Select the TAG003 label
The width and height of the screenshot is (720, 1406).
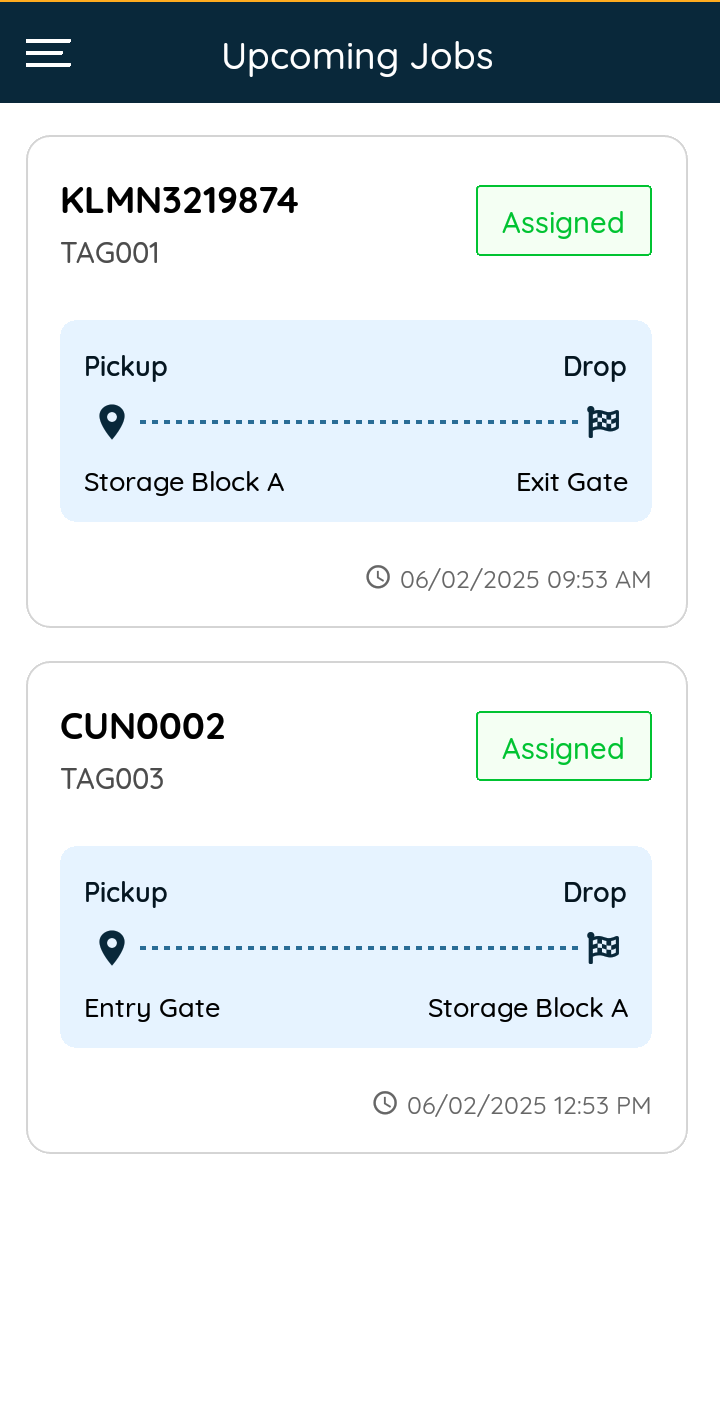pyautogui.click(x=112, y=779)
